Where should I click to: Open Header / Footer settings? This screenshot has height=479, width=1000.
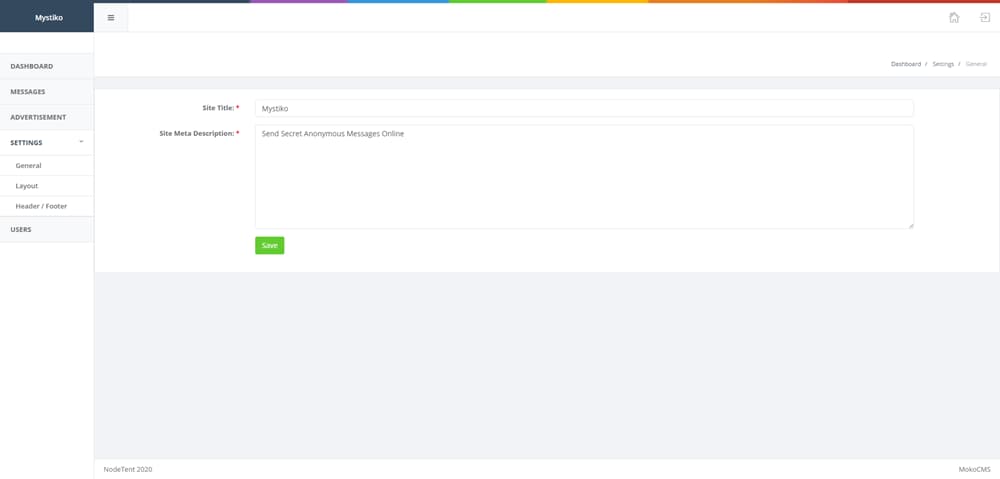(x=41, y=206)
